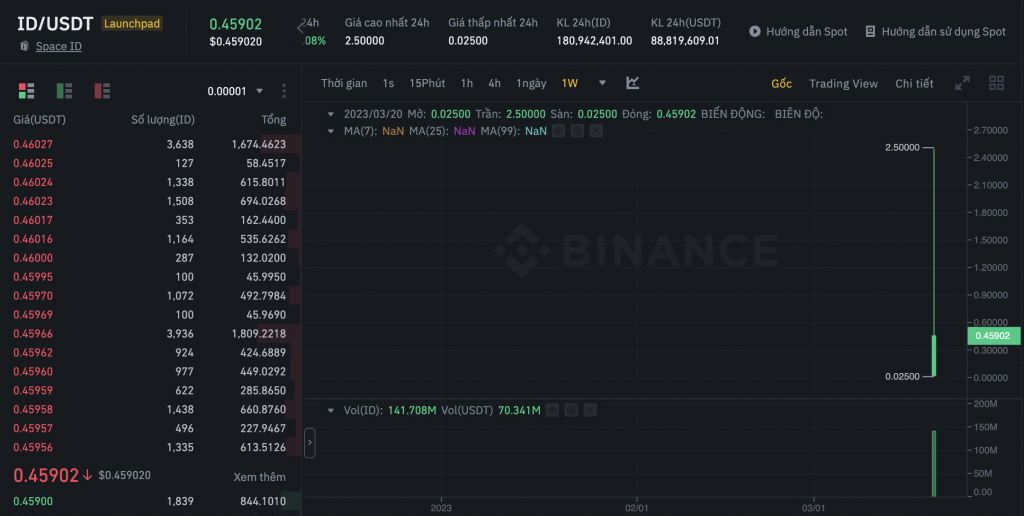This screenshot has height=516, width=1024.
Task: Select the 15Phút interval
Action: (427, 83)
